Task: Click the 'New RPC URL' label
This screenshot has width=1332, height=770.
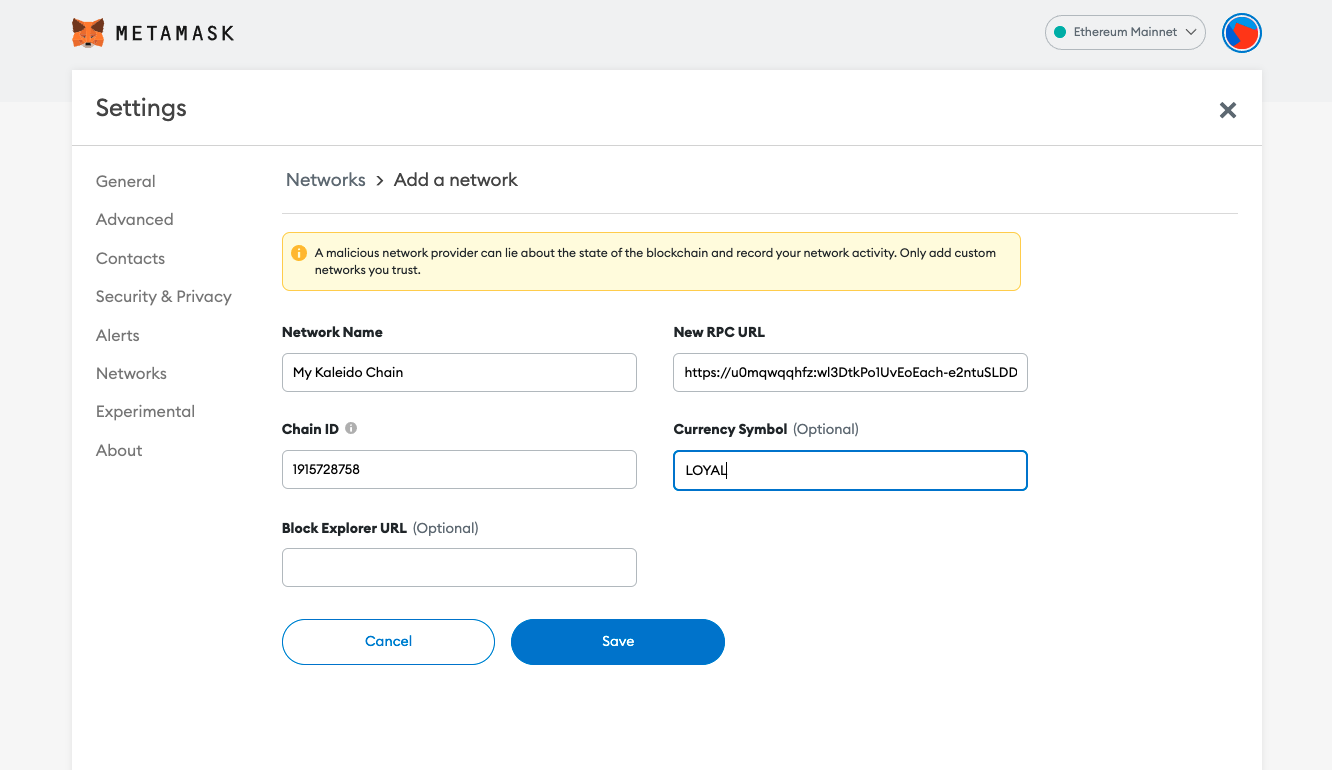Action: (719, 332)
